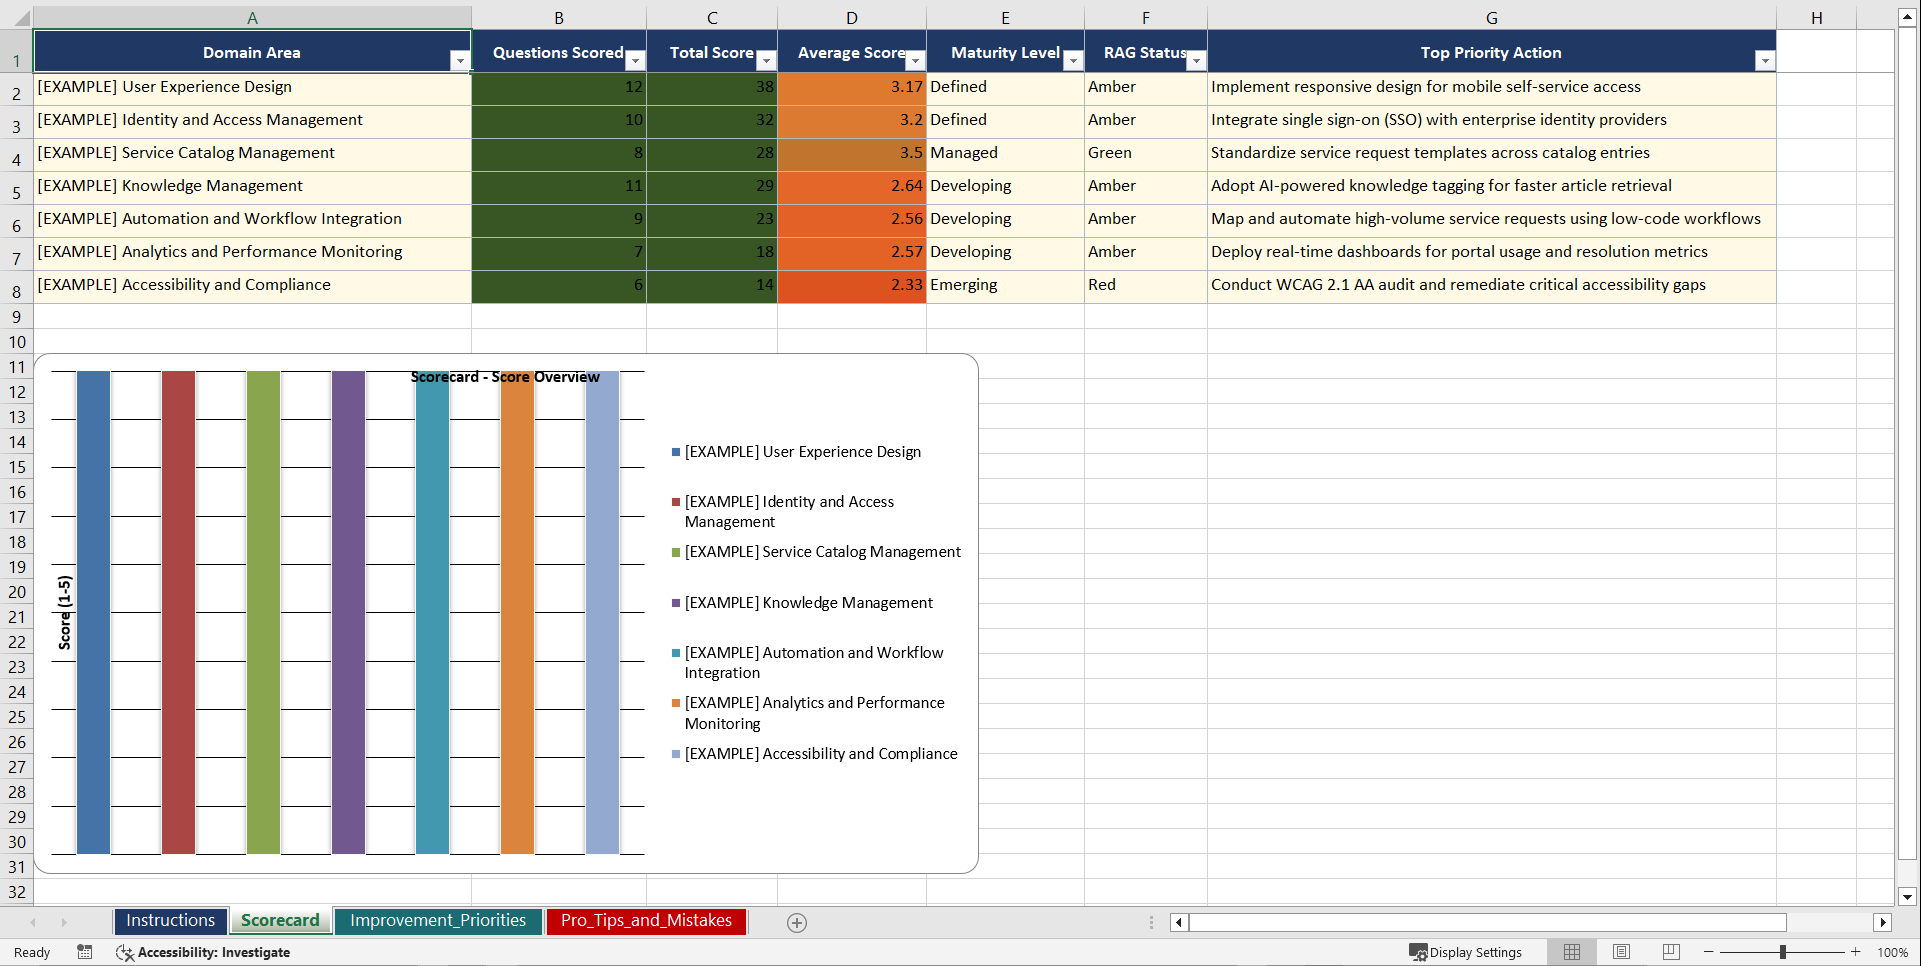The width and height of the screenshot is (1921, 966).
Task: Switch to the Instructions sheet tab
Action: pyautogui.click(x=170, y=920)
